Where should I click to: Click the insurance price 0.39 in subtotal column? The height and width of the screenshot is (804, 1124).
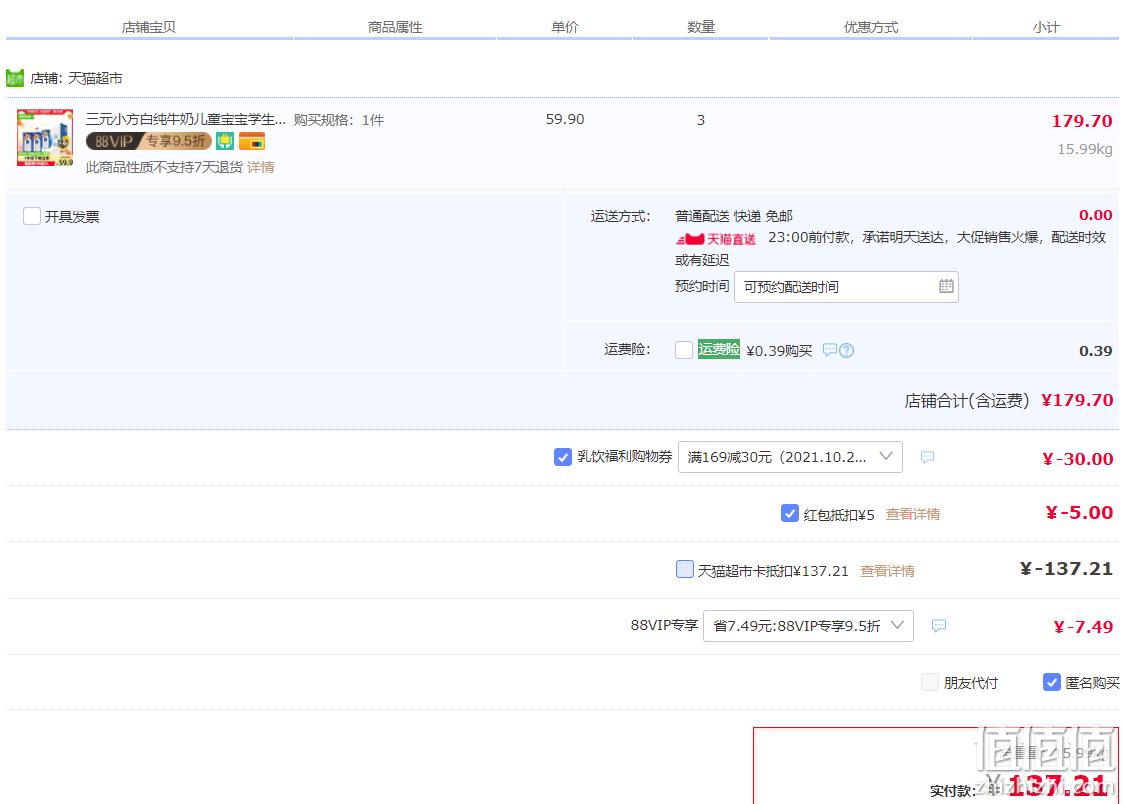[x=1095, y=351]
